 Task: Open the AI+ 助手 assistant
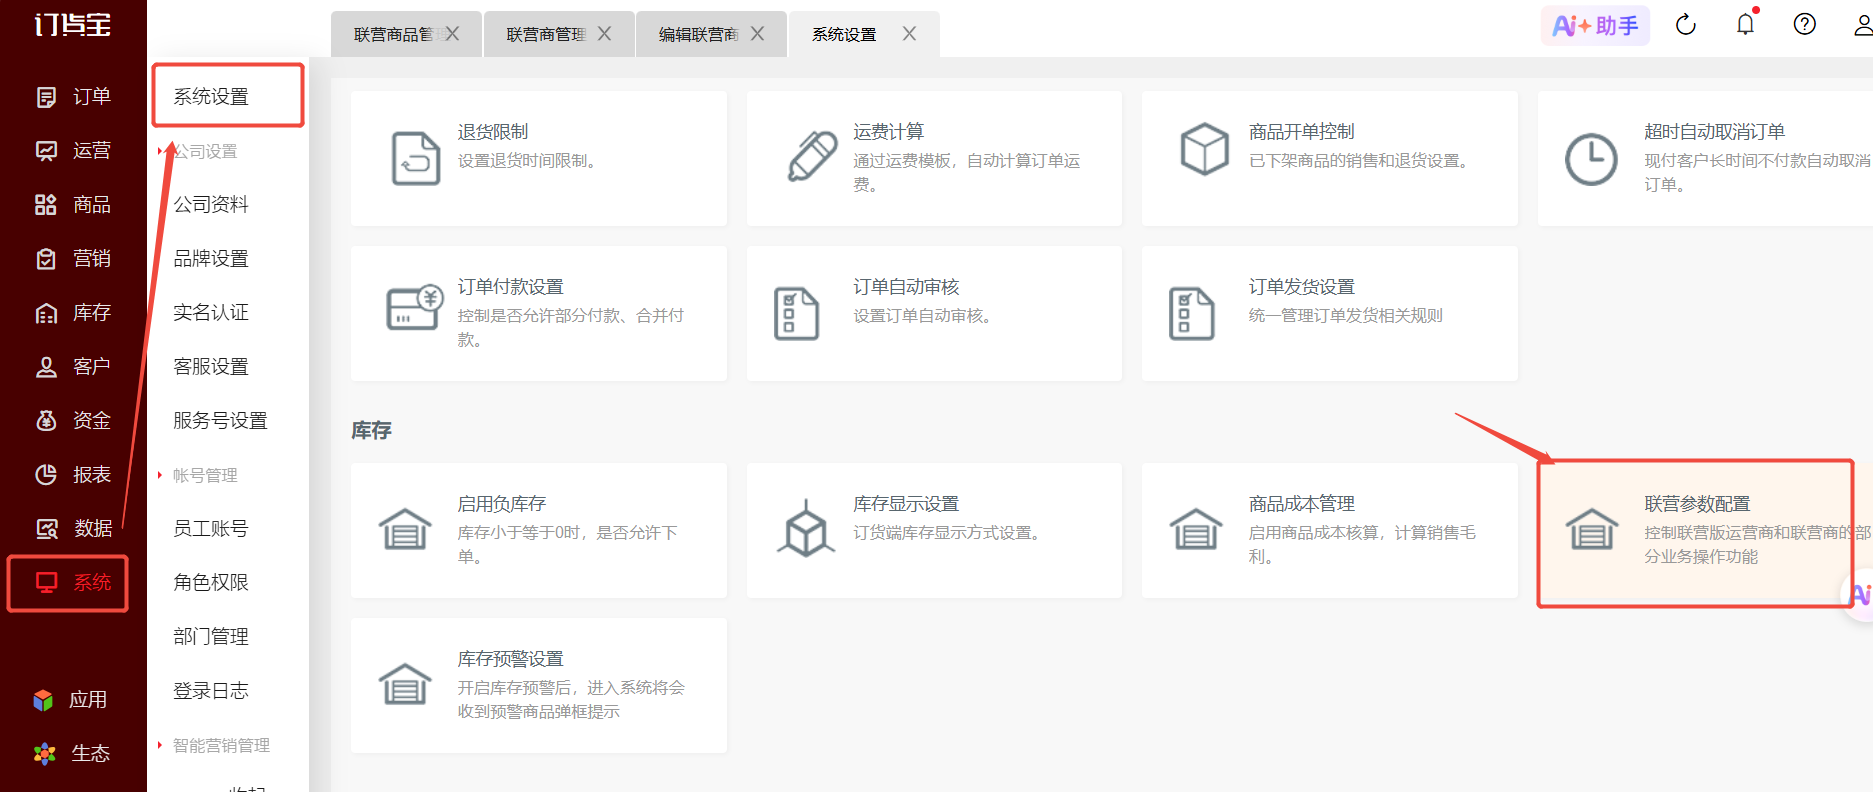click(x=1595, y=26)
